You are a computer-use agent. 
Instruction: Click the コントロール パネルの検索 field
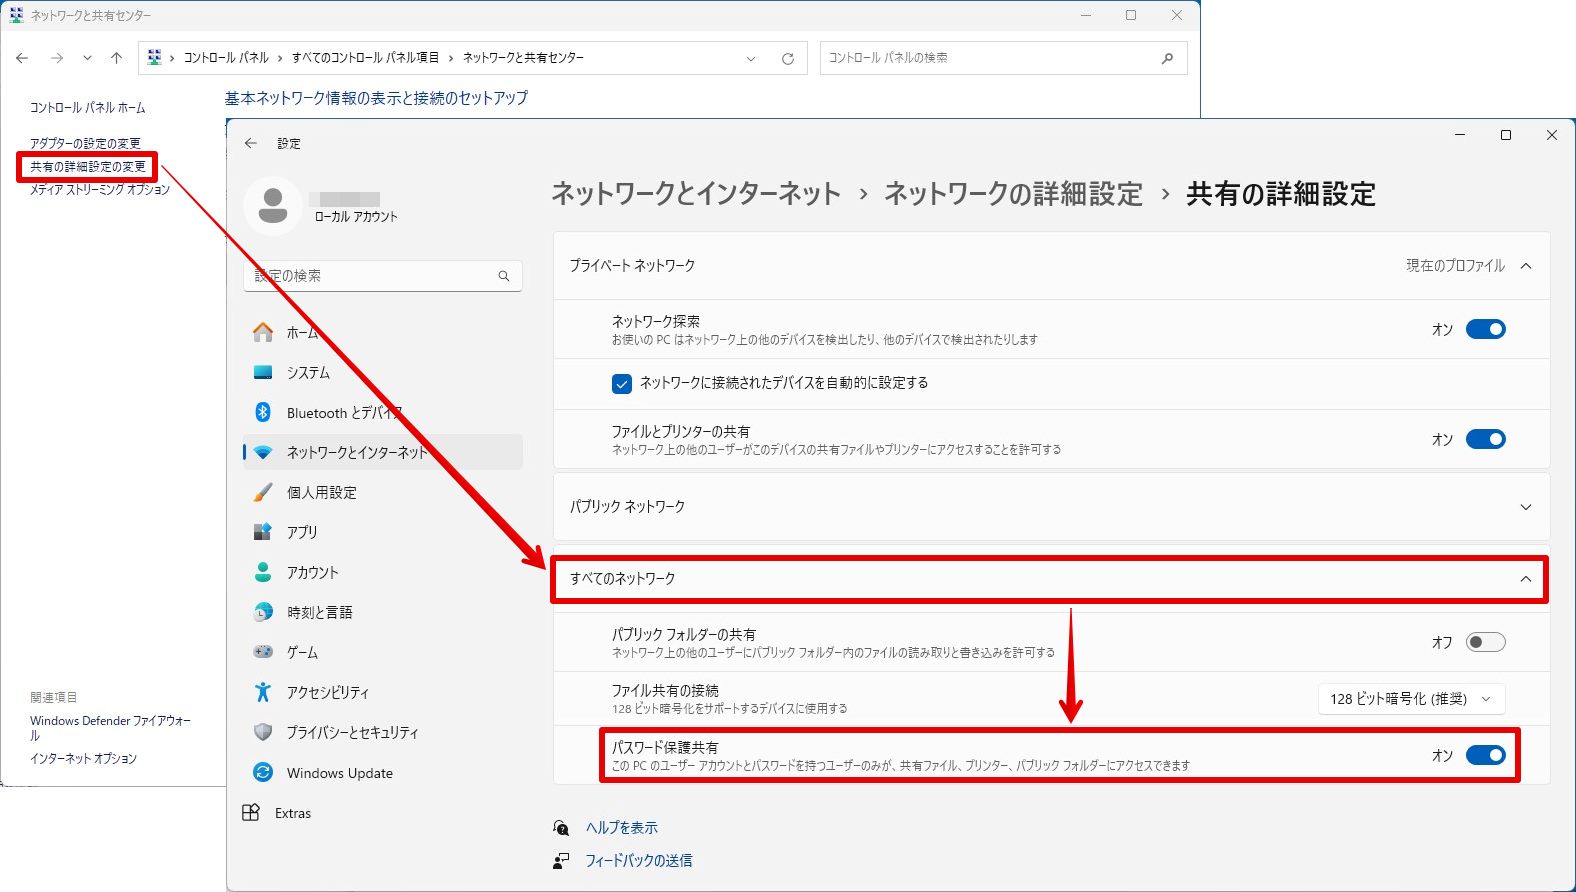(x=1003, y=58)
